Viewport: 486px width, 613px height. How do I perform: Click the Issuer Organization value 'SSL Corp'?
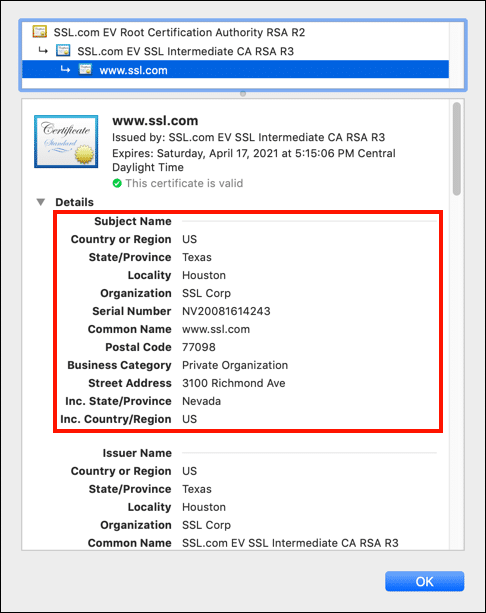pyautogui.click(x=206, y=525)
